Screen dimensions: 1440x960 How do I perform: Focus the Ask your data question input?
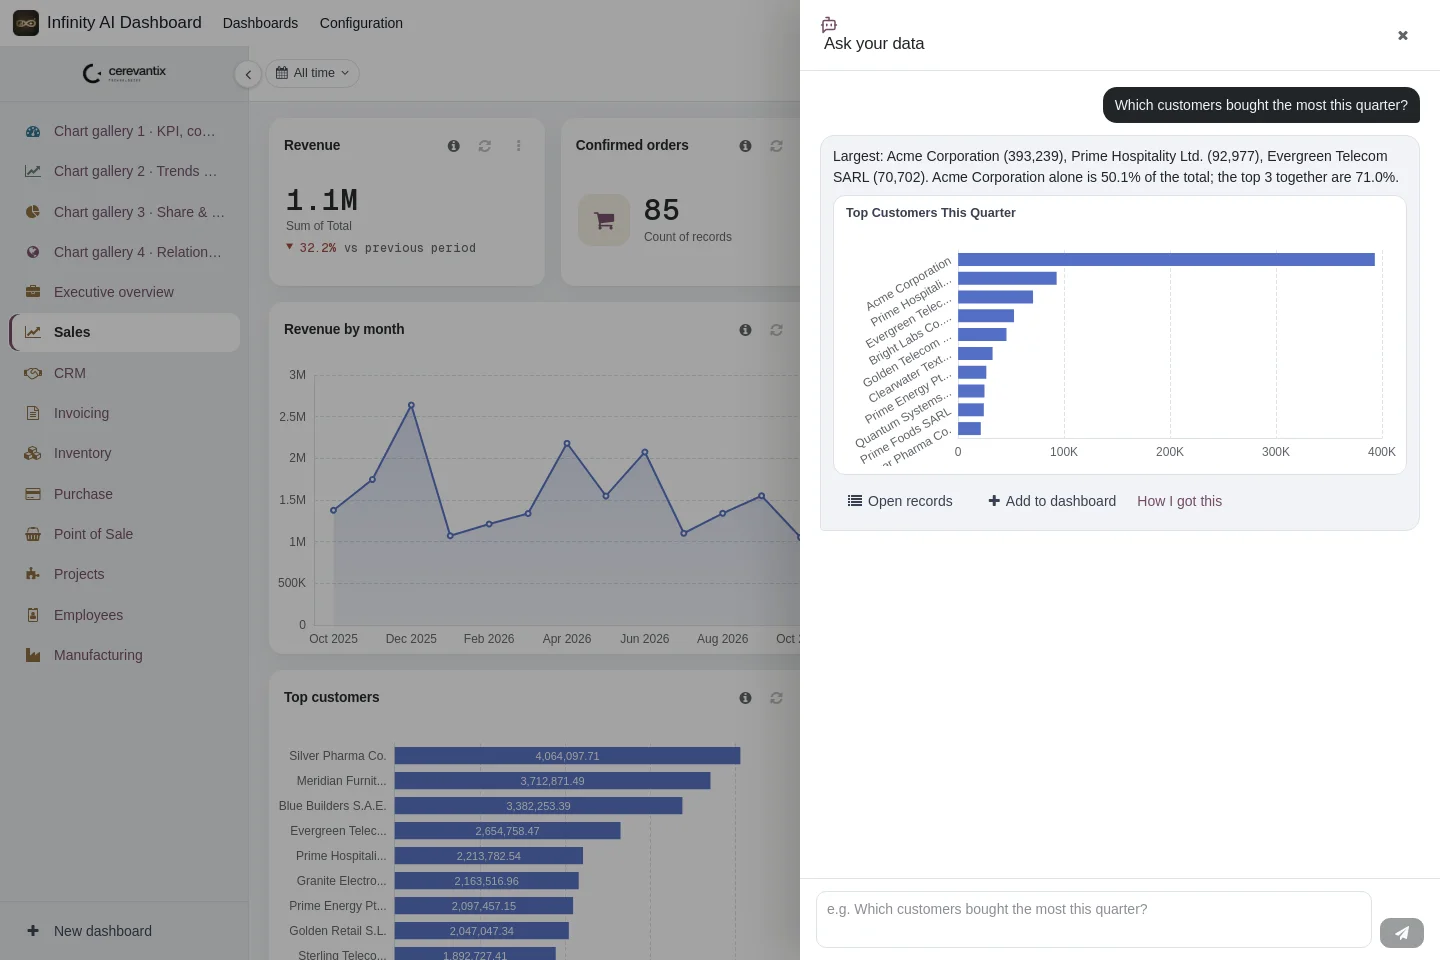point(1093,919)
